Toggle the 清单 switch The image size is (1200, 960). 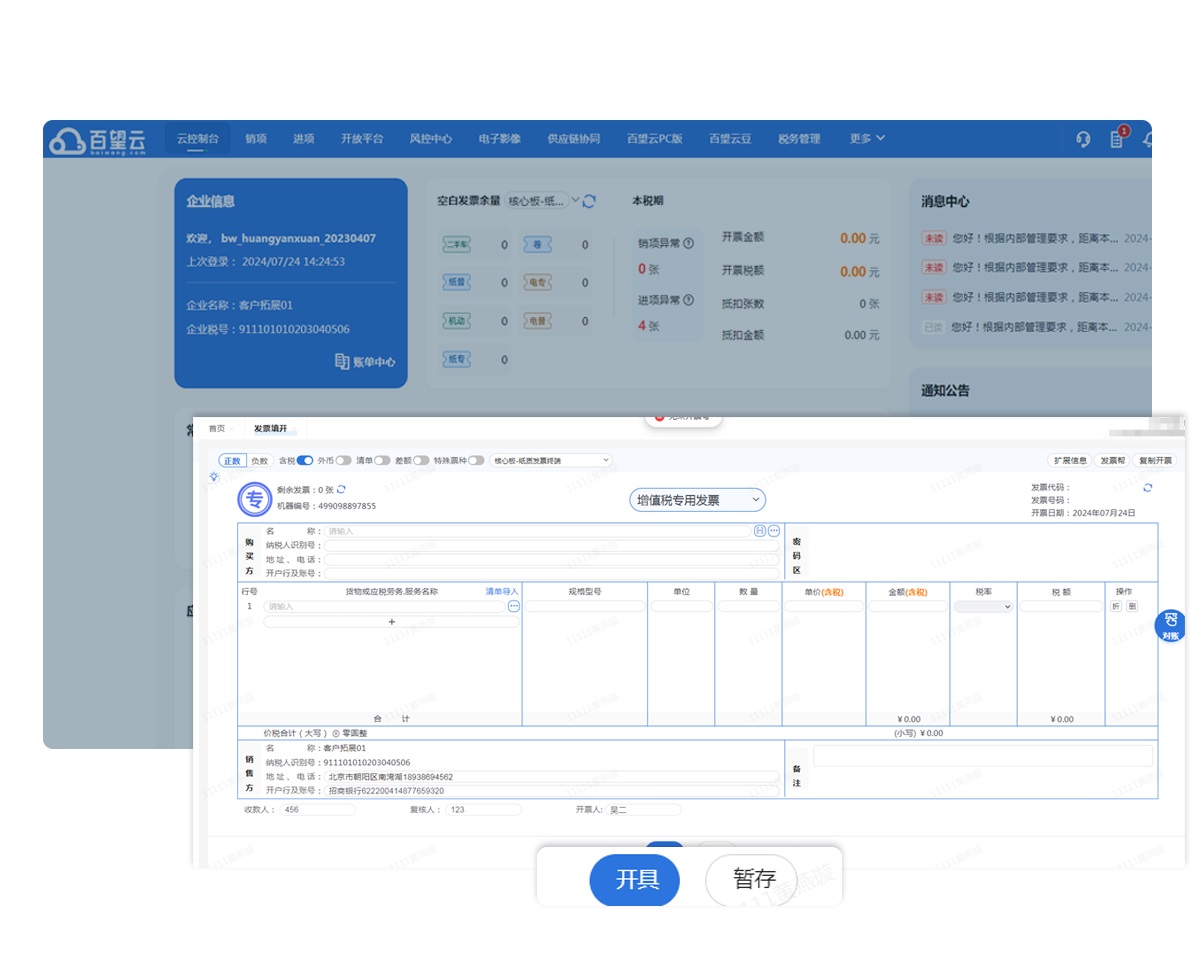382,460
